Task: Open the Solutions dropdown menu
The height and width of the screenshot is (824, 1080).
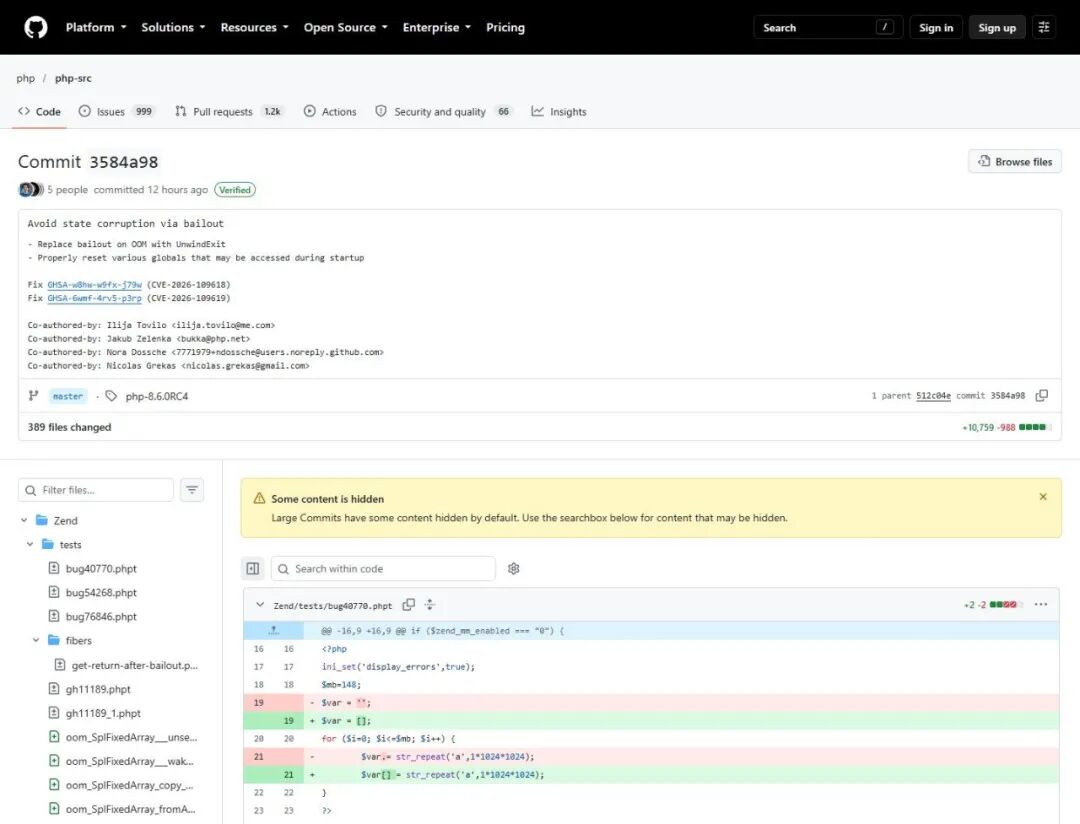Action: click(173, 28)
